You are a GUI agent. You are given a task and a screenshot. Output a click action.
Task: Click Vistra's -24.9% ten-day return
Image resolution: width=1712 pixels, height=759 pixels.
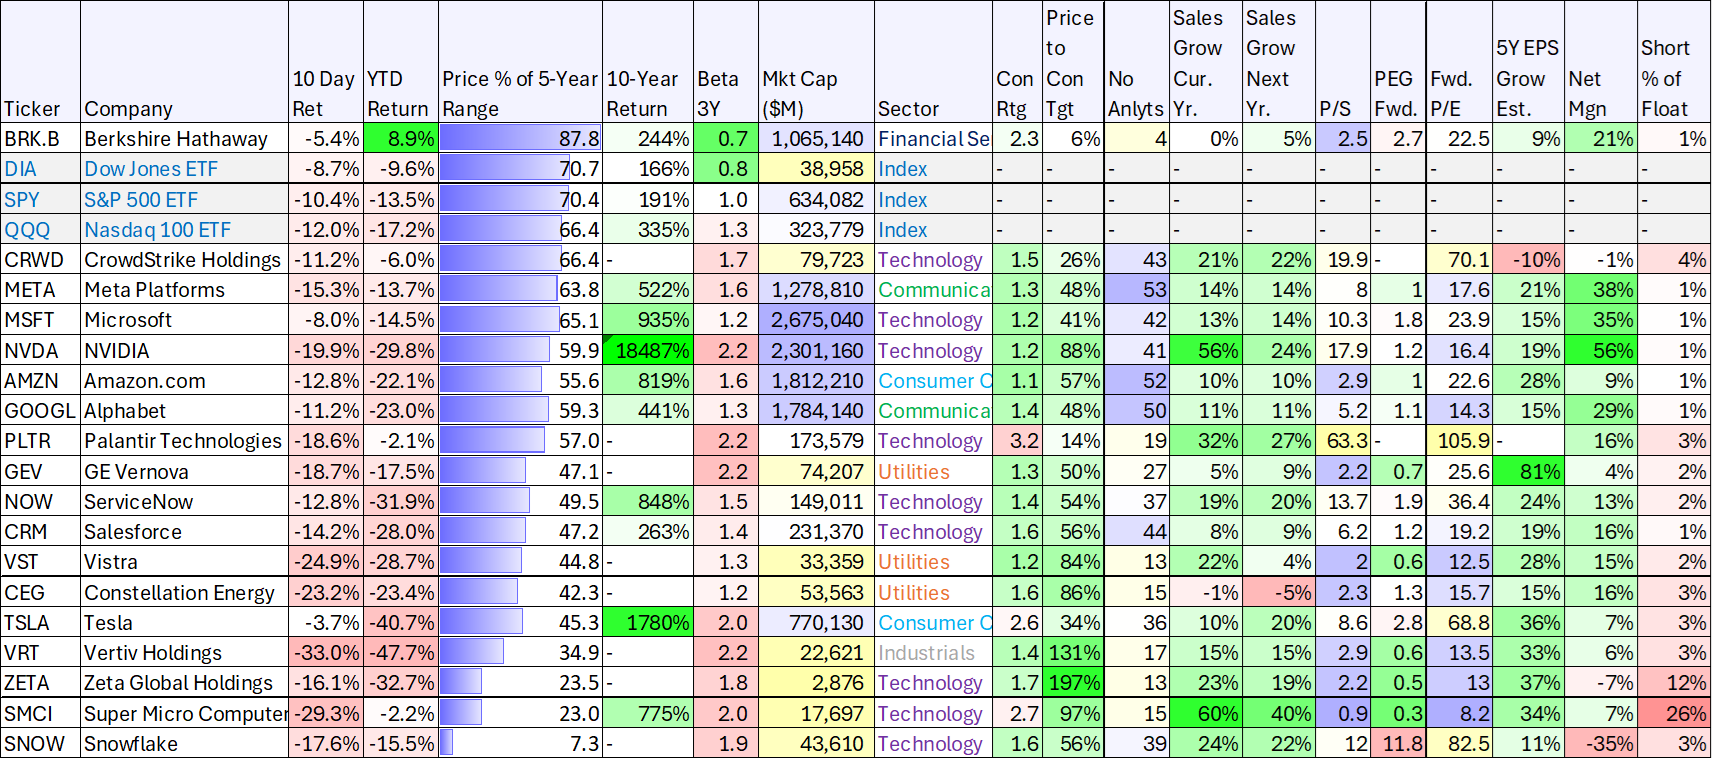click(x=326, y=561)
